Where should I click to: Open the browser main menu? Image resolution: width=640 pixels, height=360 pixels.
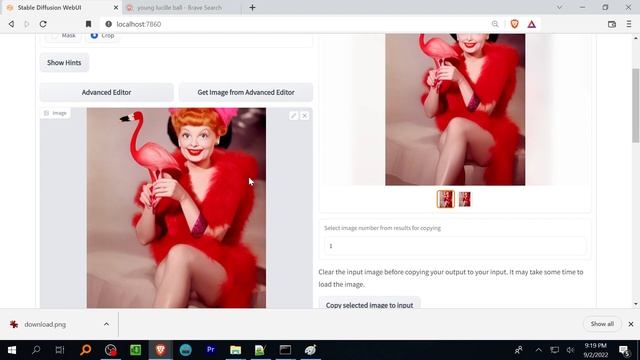tap(629, 24)
